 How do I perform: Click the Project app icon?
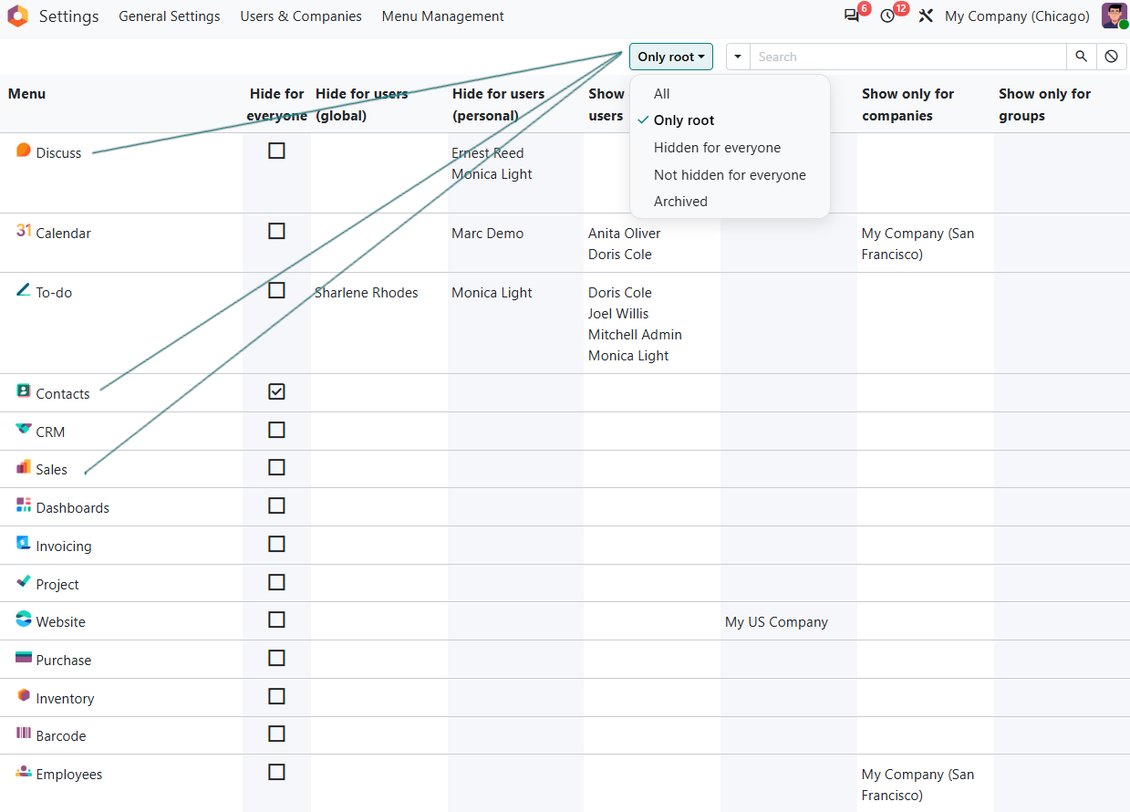[x=24, y=581]
